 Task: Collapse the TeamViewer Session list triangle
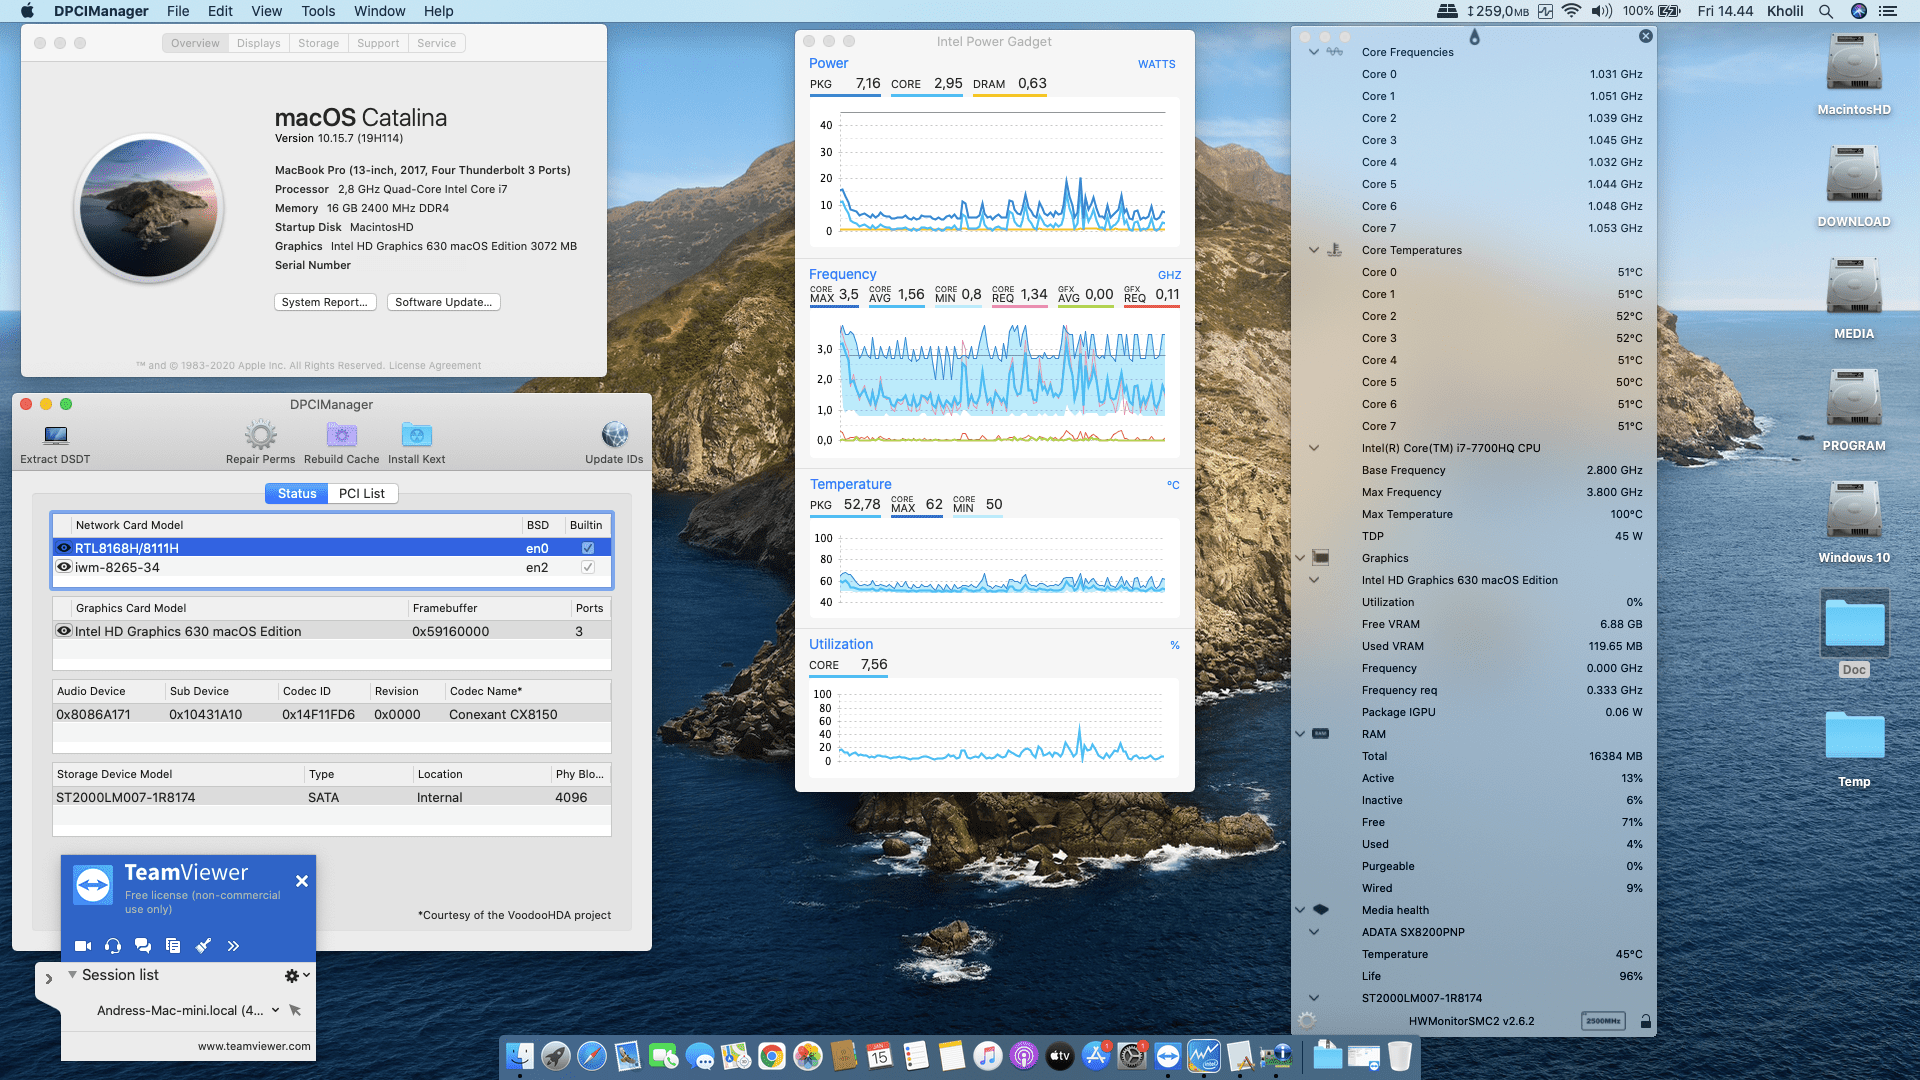coord(72,975)
